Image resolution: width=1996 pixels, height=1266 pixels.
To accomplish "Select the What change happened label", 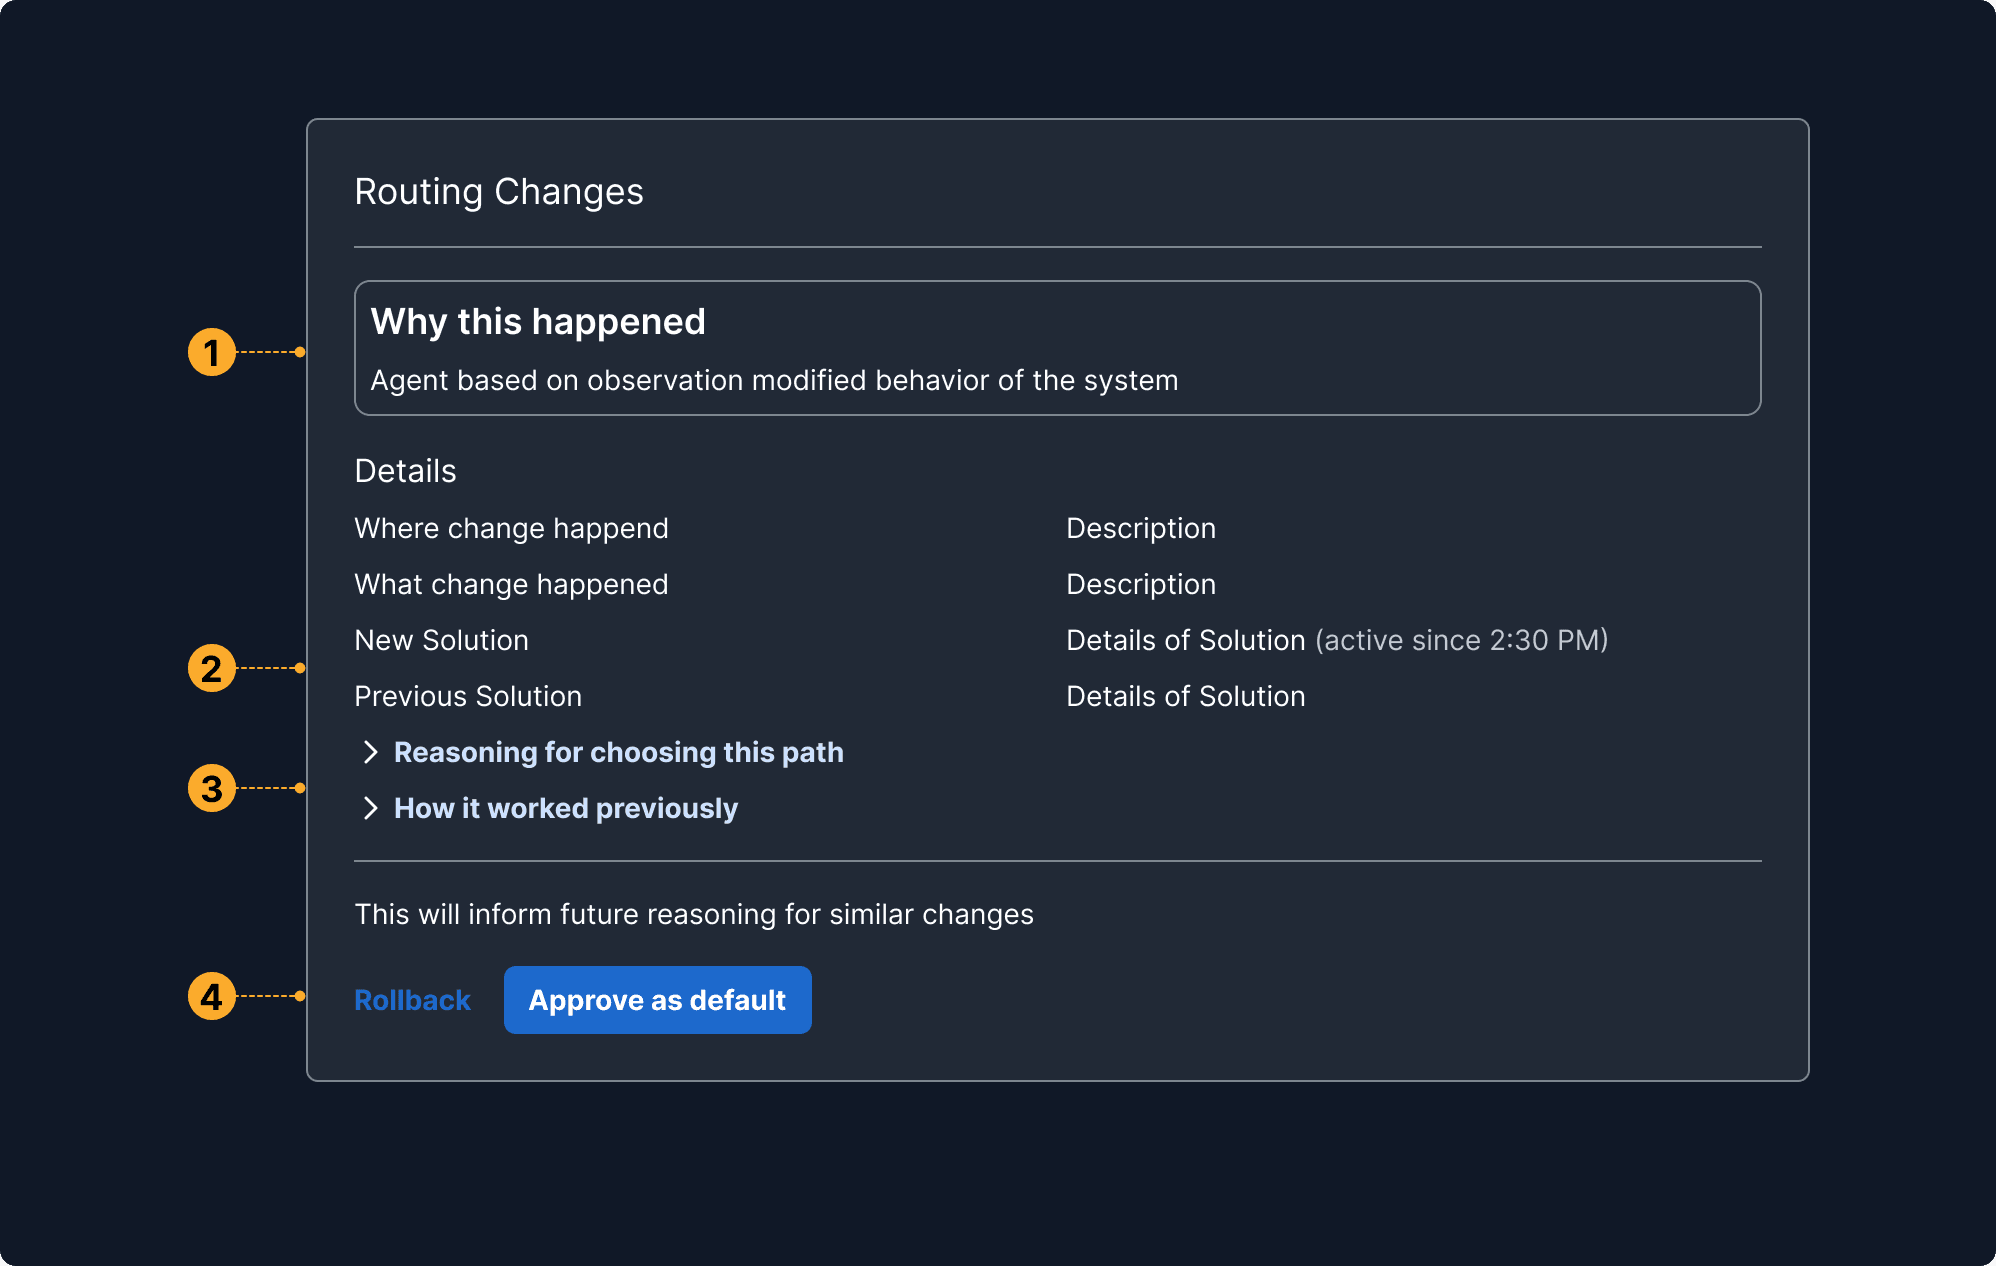I will coord(511,585).
